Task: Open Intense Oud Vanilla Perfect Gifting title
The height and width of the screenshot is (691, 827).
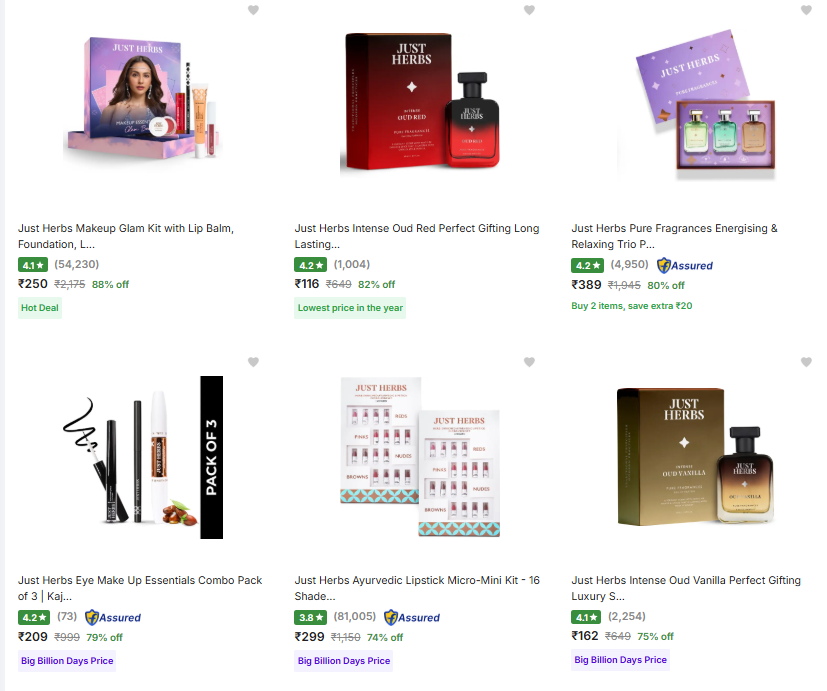Action: click(686, 588)
